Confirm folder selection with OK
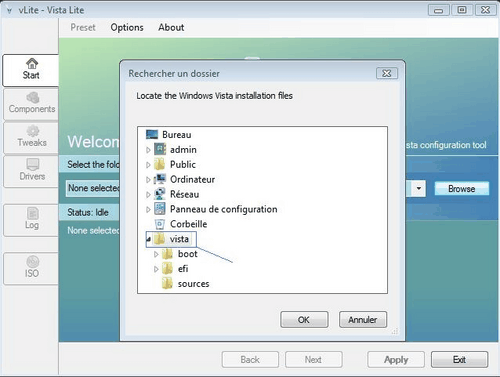The width and height of the screenshot is (500, 377). (304, 320)
